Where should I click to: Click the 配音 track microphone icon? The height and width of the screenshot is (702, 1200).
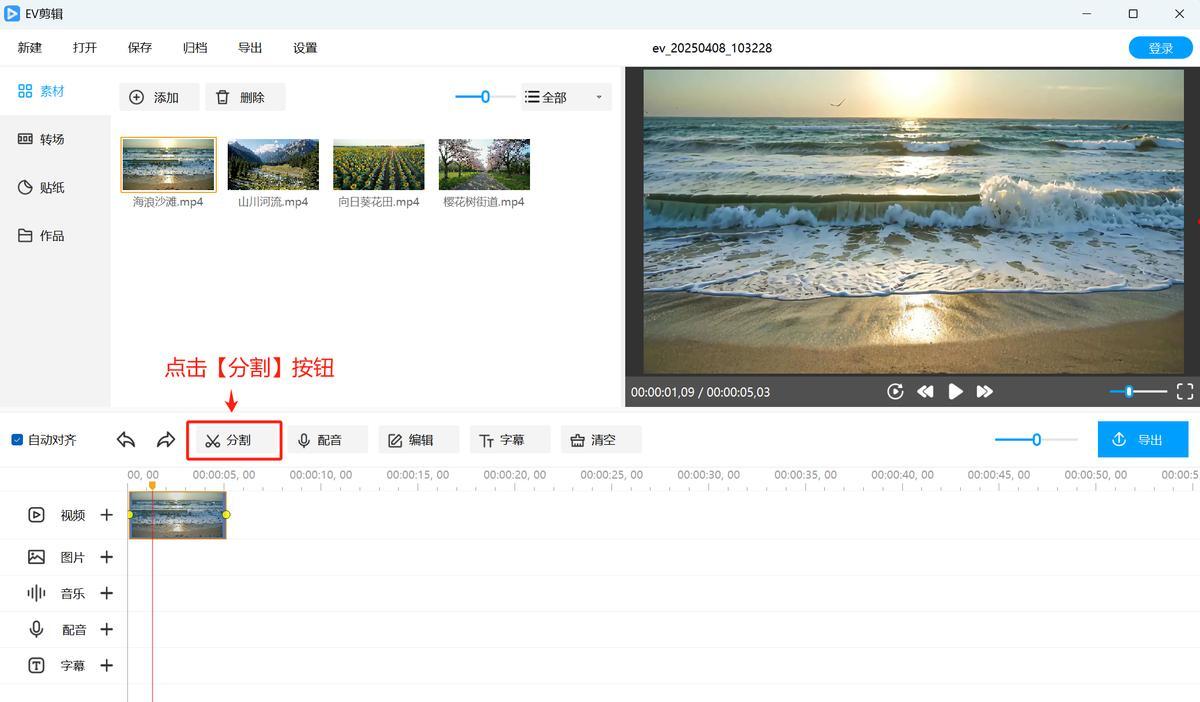point(36,629)
